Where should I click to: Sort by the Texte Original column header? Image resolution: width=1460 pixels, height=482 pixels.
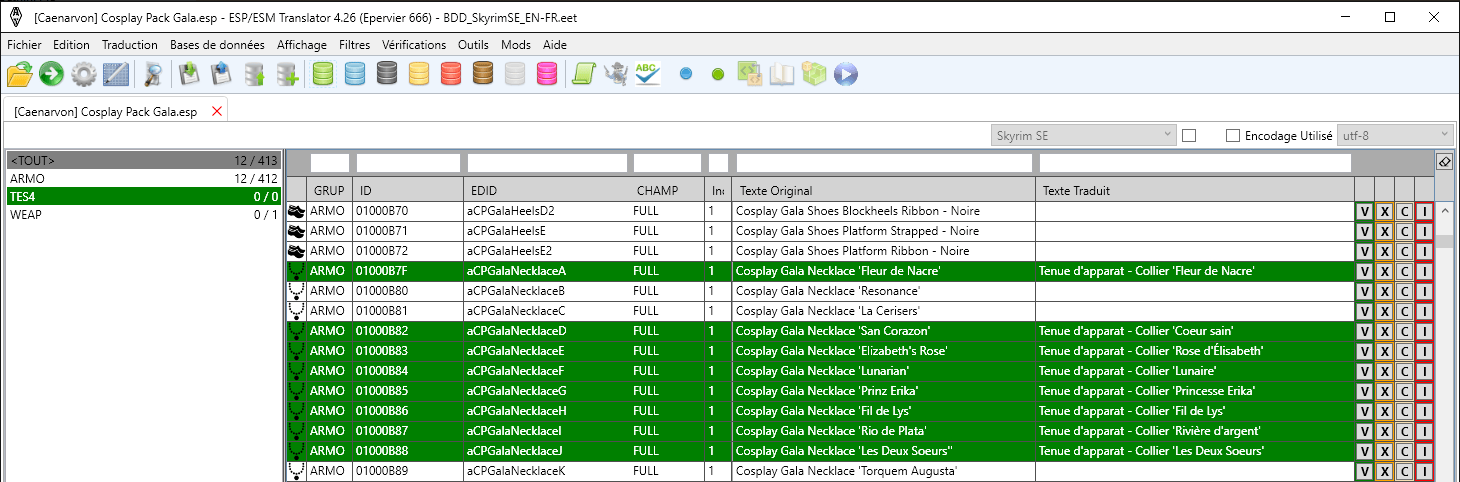pyautogui.click(x=883, y=191)
